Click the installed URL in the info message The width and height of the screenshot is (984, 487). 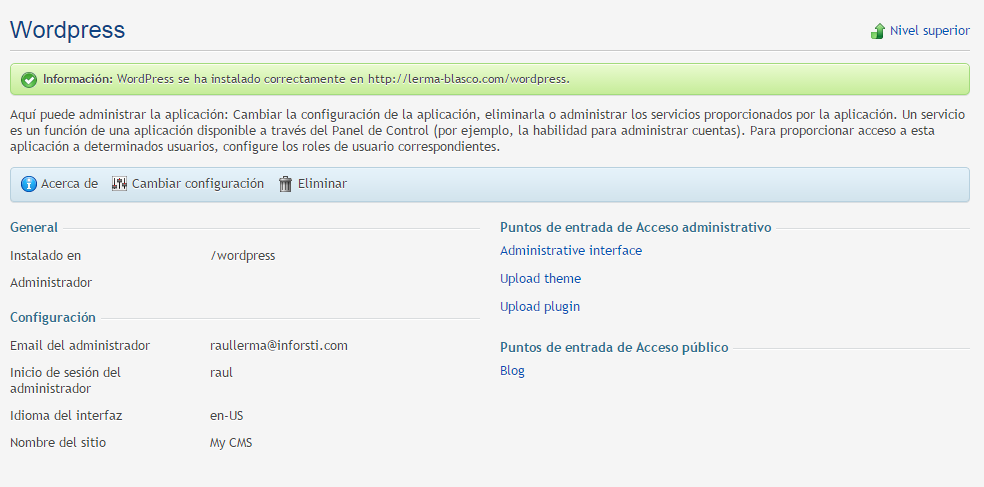pos(469,79)
